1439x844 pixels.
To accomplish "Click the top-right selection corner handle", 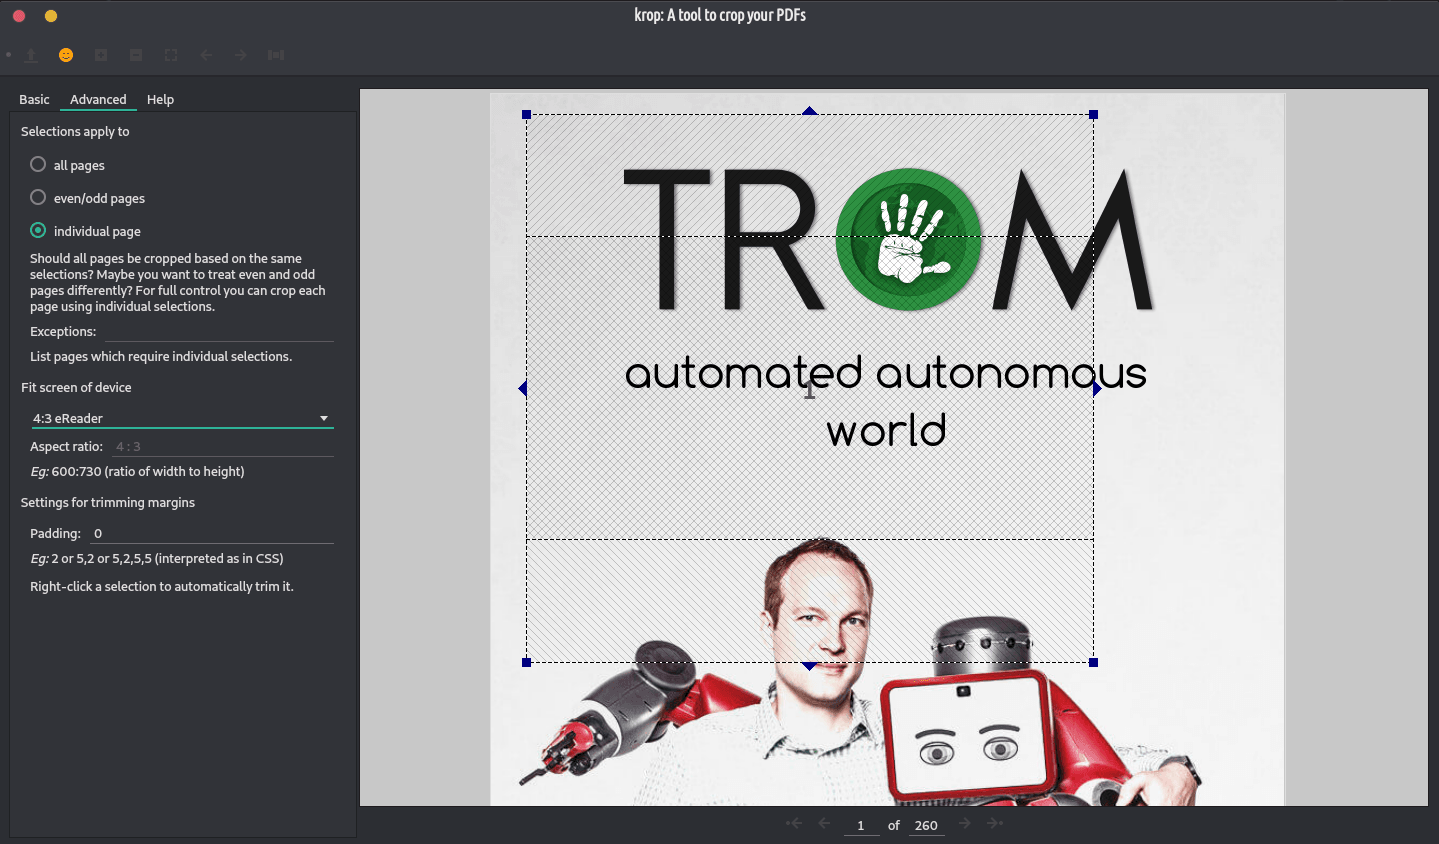I will coord(1093,115).
